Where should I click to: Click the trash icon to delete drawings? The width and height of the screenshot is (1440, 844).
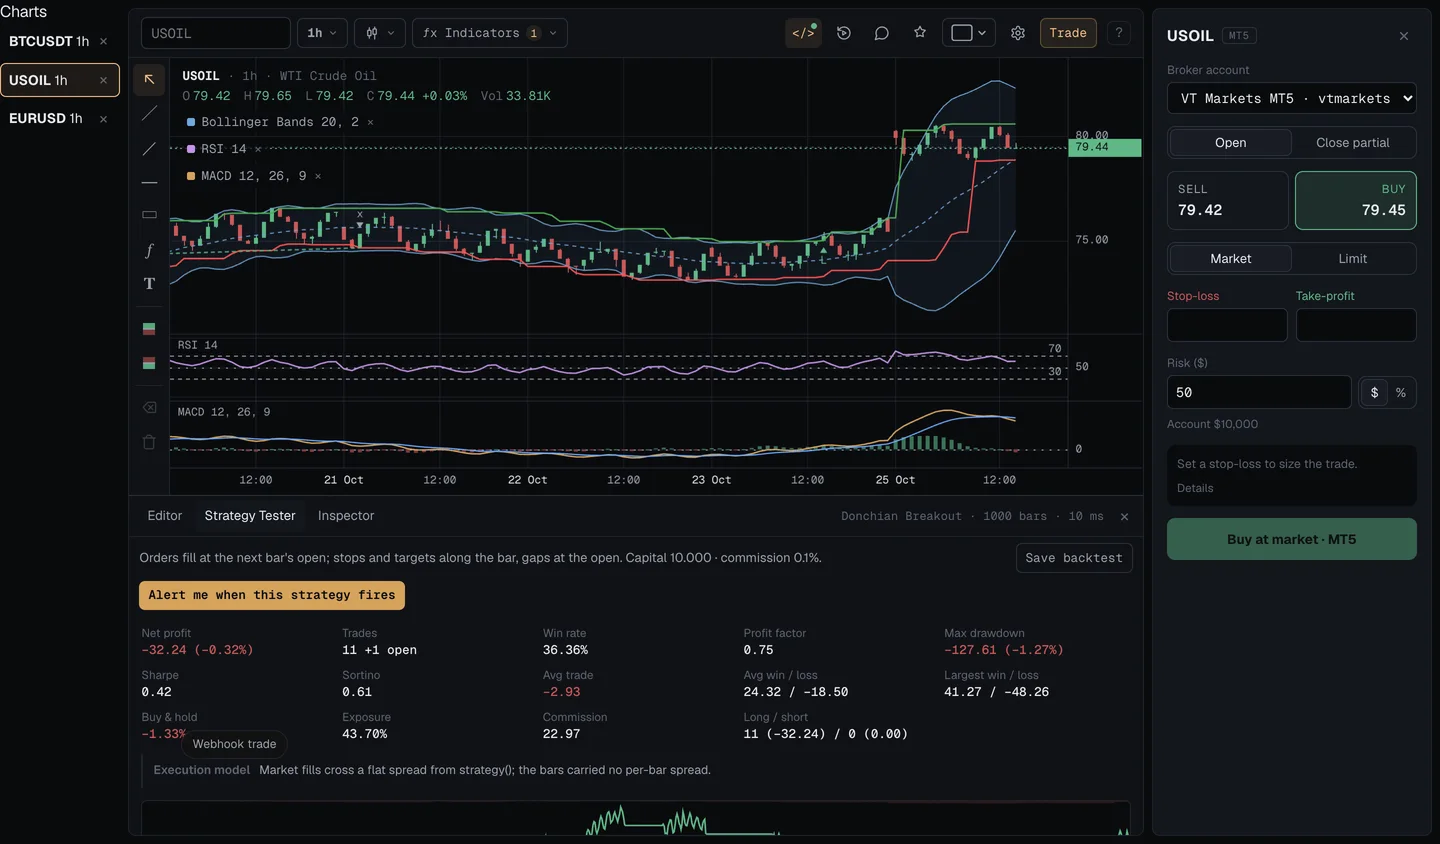(149, 442)
